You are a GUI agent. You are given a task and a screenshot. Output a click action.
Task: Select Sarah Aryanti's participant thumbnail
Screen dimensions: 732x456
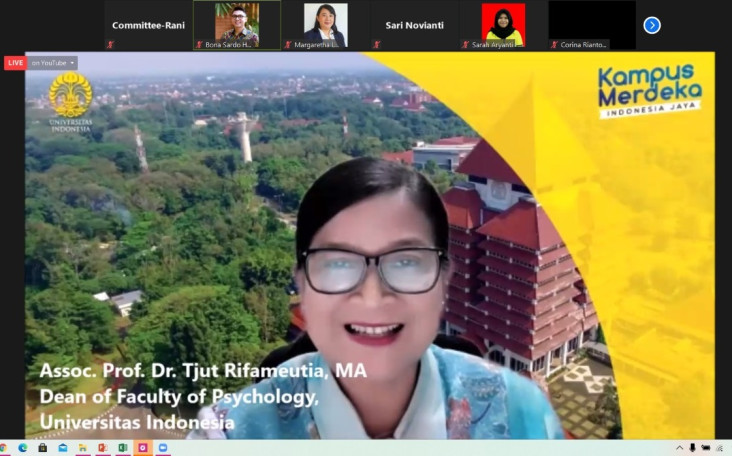pos(503,25)
